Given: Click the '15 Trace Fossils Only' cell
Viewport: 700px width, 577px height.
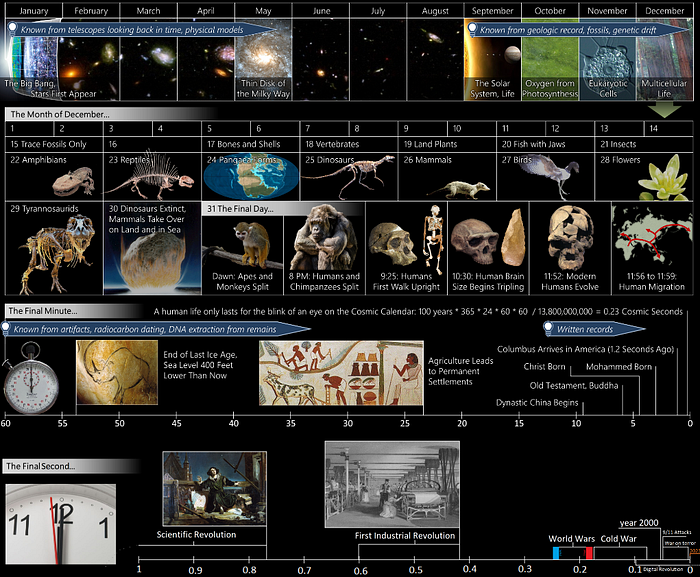Looking at the screenshot, I should (x=54, y=144).
